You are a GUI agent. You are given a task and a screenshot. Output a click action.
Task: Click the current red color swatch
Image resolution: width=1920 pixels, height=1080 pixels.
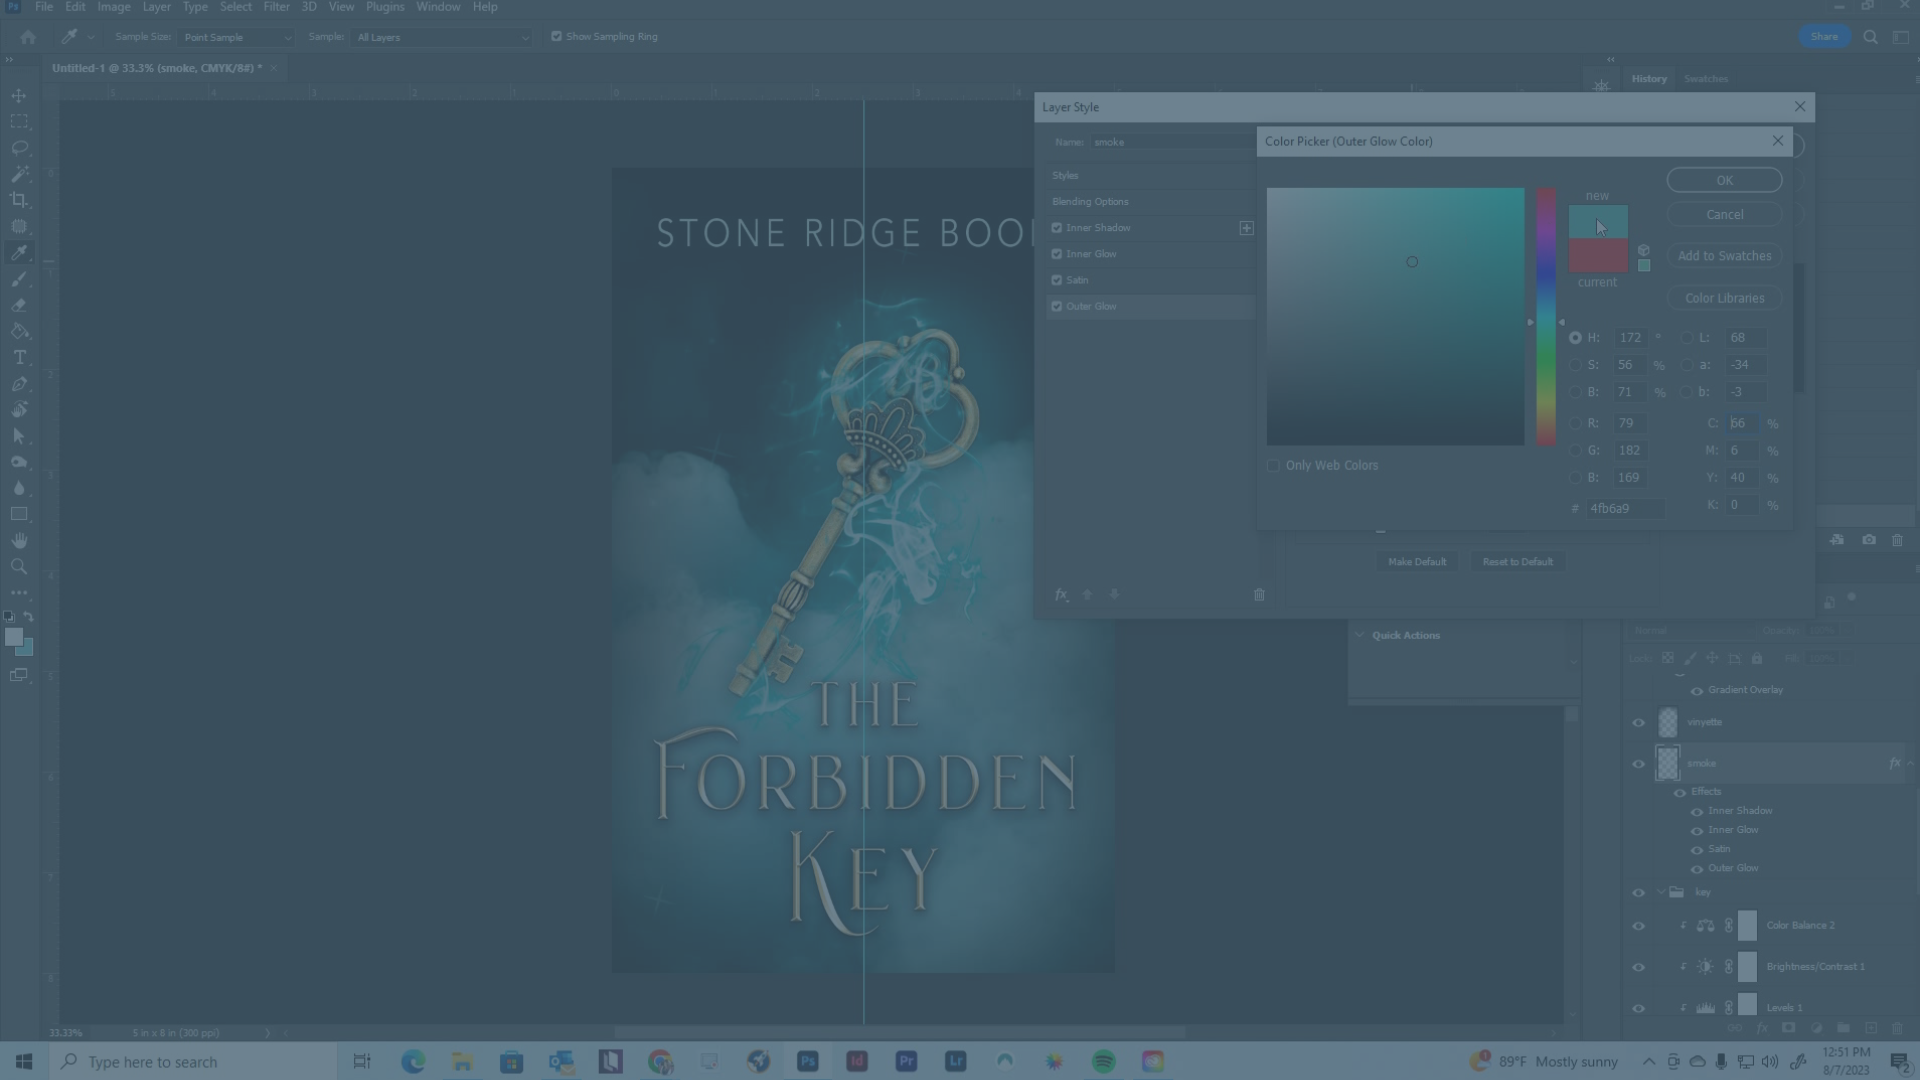pos(1597,255)
